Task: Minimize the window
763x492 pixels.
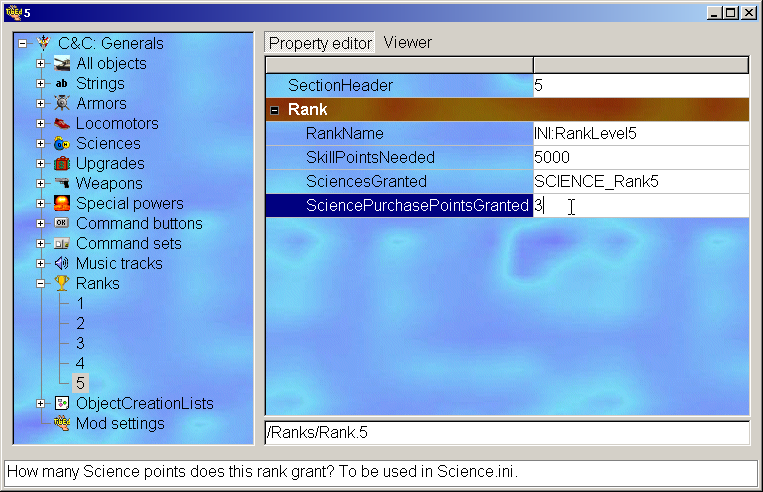Action: click(713, 13)
